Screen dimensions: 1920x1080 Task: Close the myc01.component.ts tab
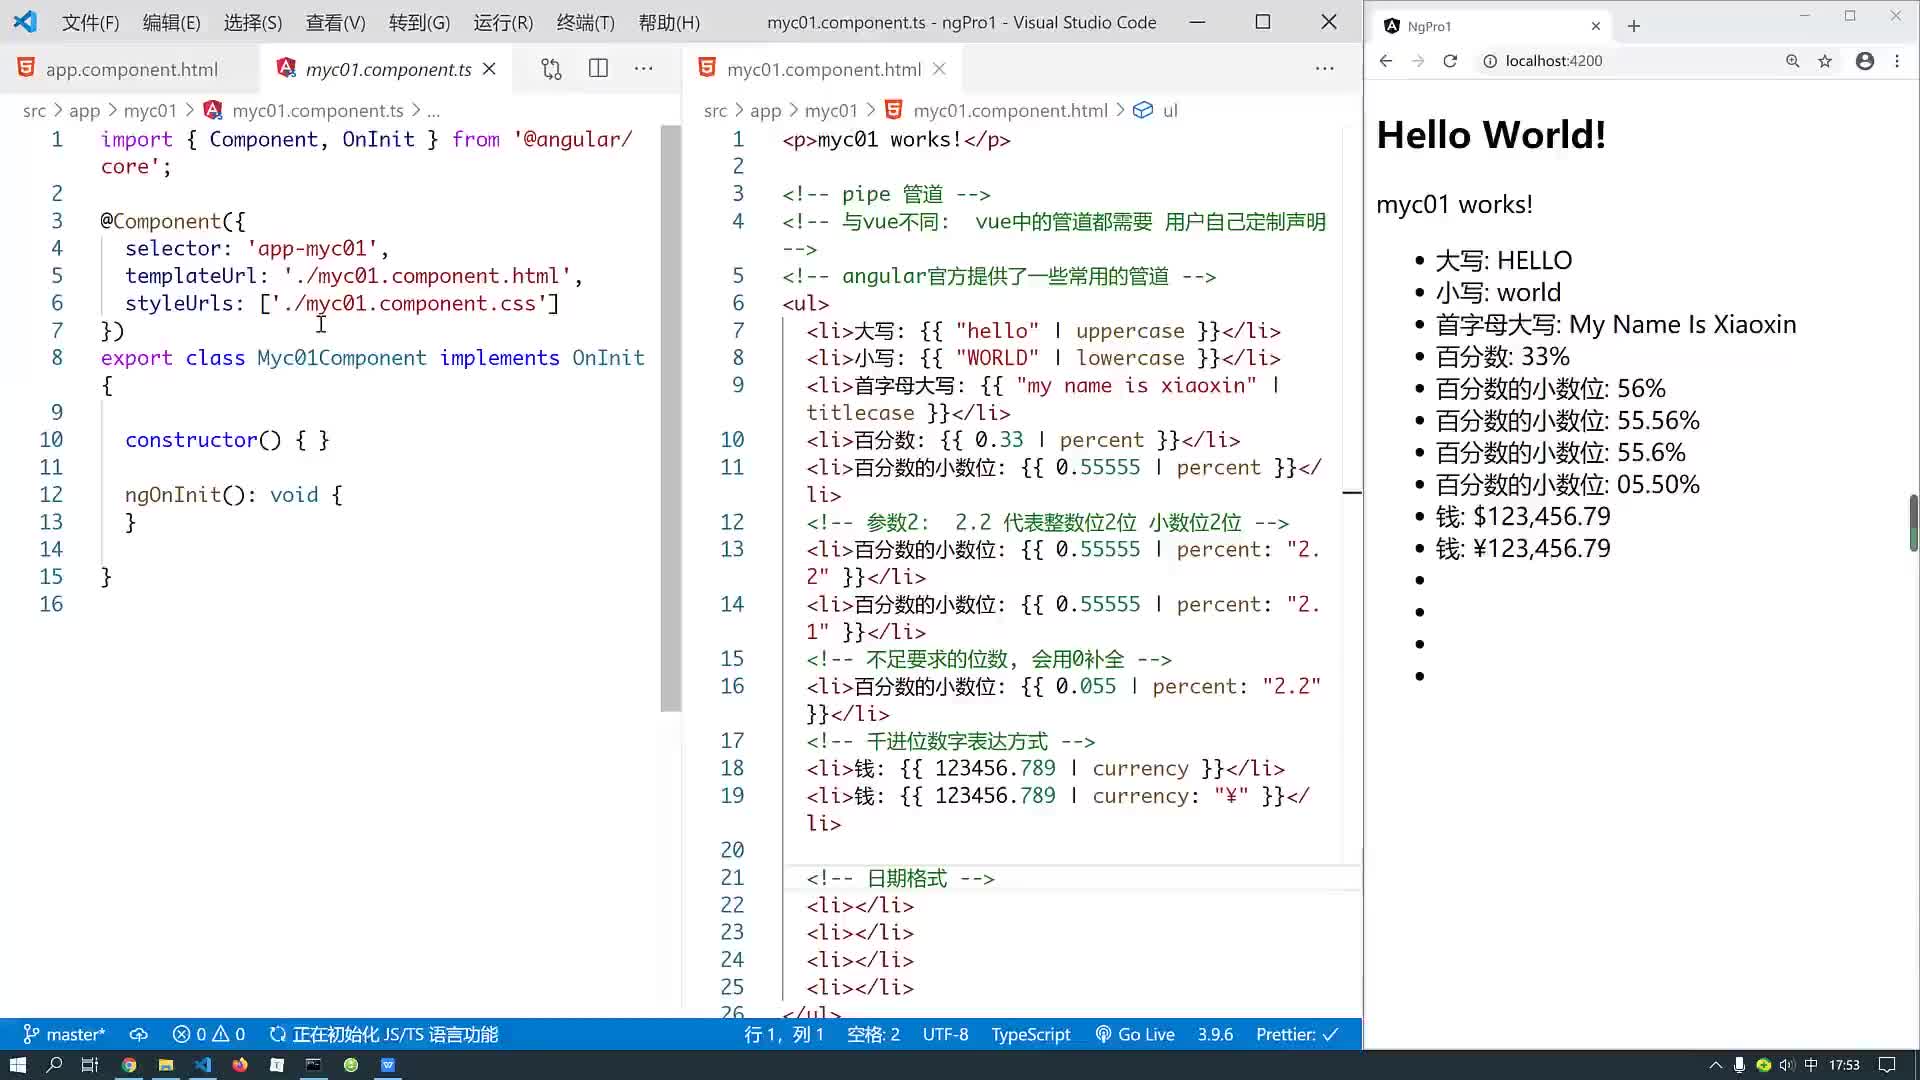[489, 69]
